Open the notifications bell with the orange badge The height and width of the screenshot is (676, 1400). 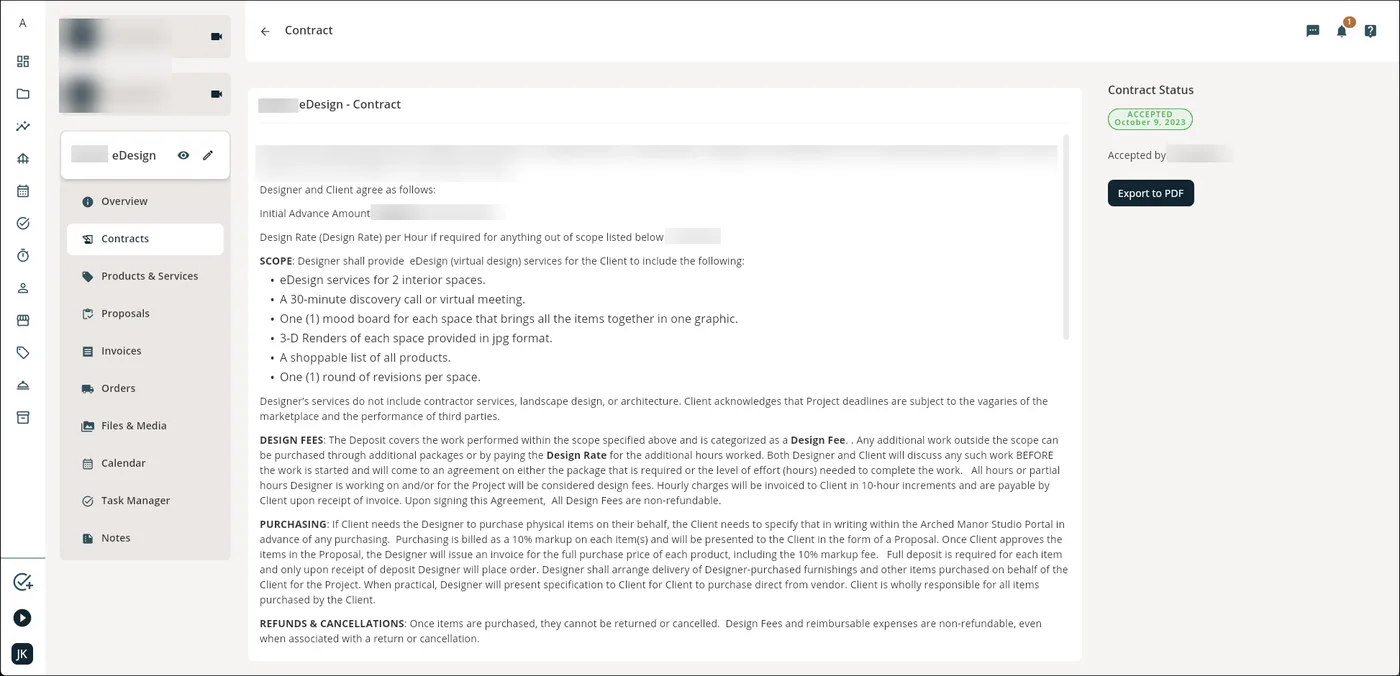coord(1341,32)
